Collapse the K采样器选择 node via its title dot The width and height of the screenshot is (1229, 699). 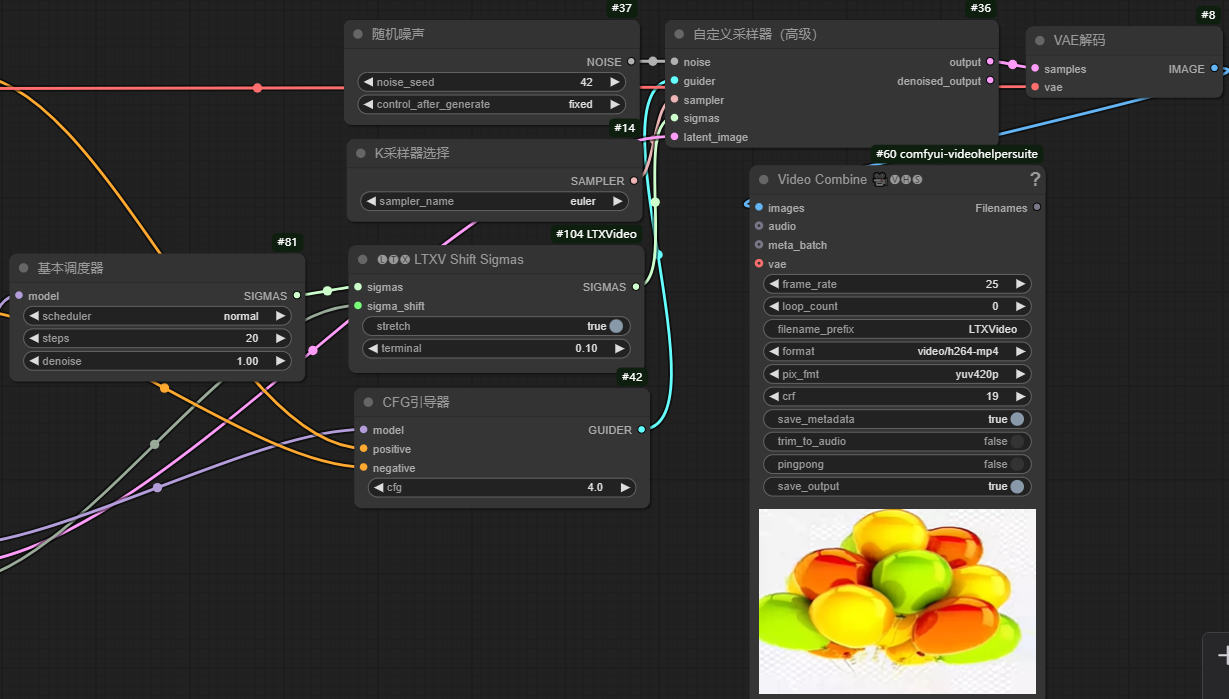[x=361, y=153]
